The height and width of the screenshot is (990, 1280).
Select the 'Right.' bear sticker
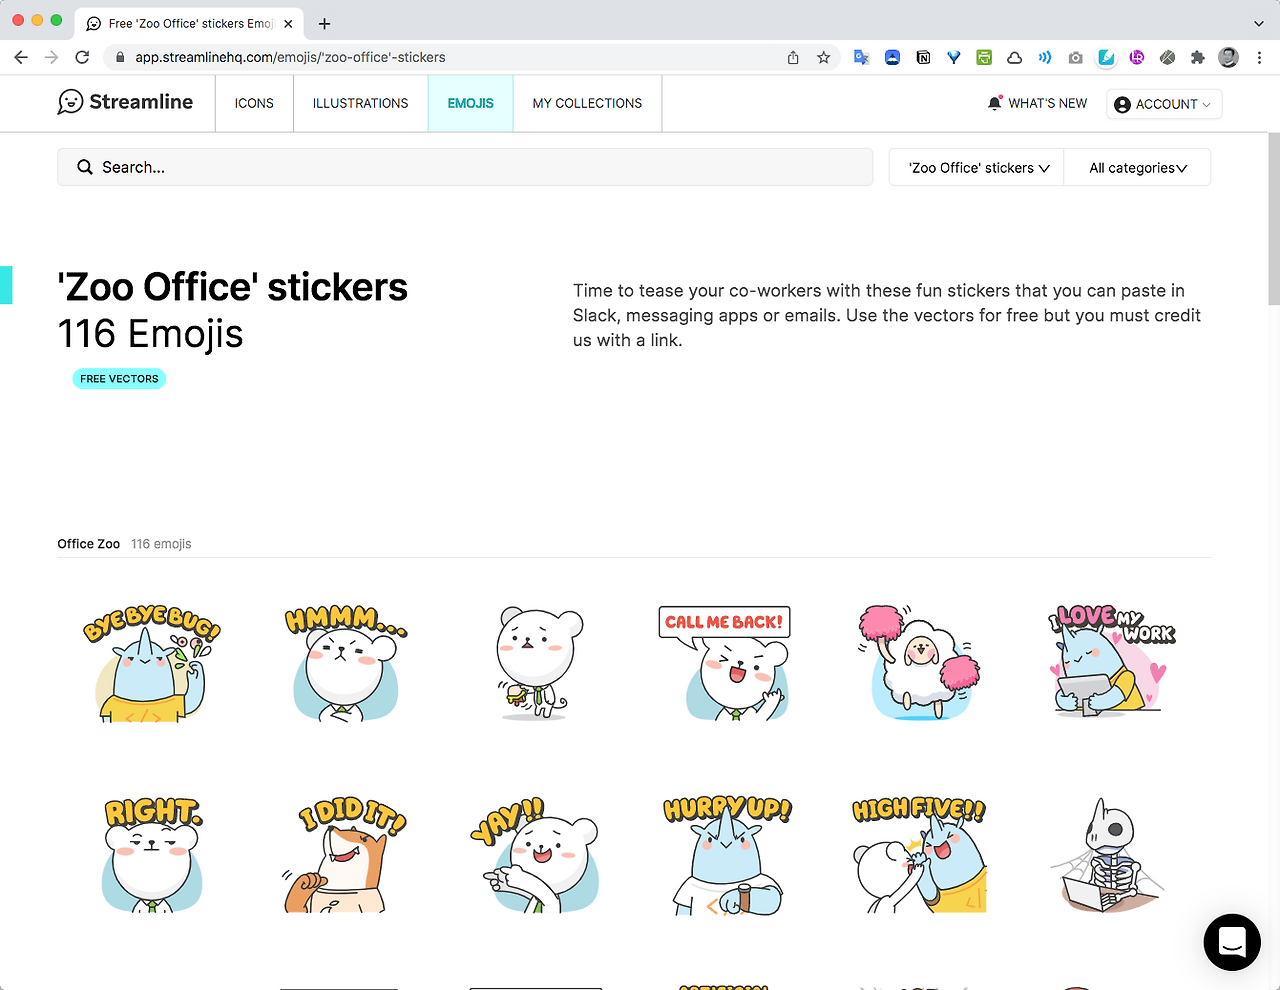click(x=152, y=855)
